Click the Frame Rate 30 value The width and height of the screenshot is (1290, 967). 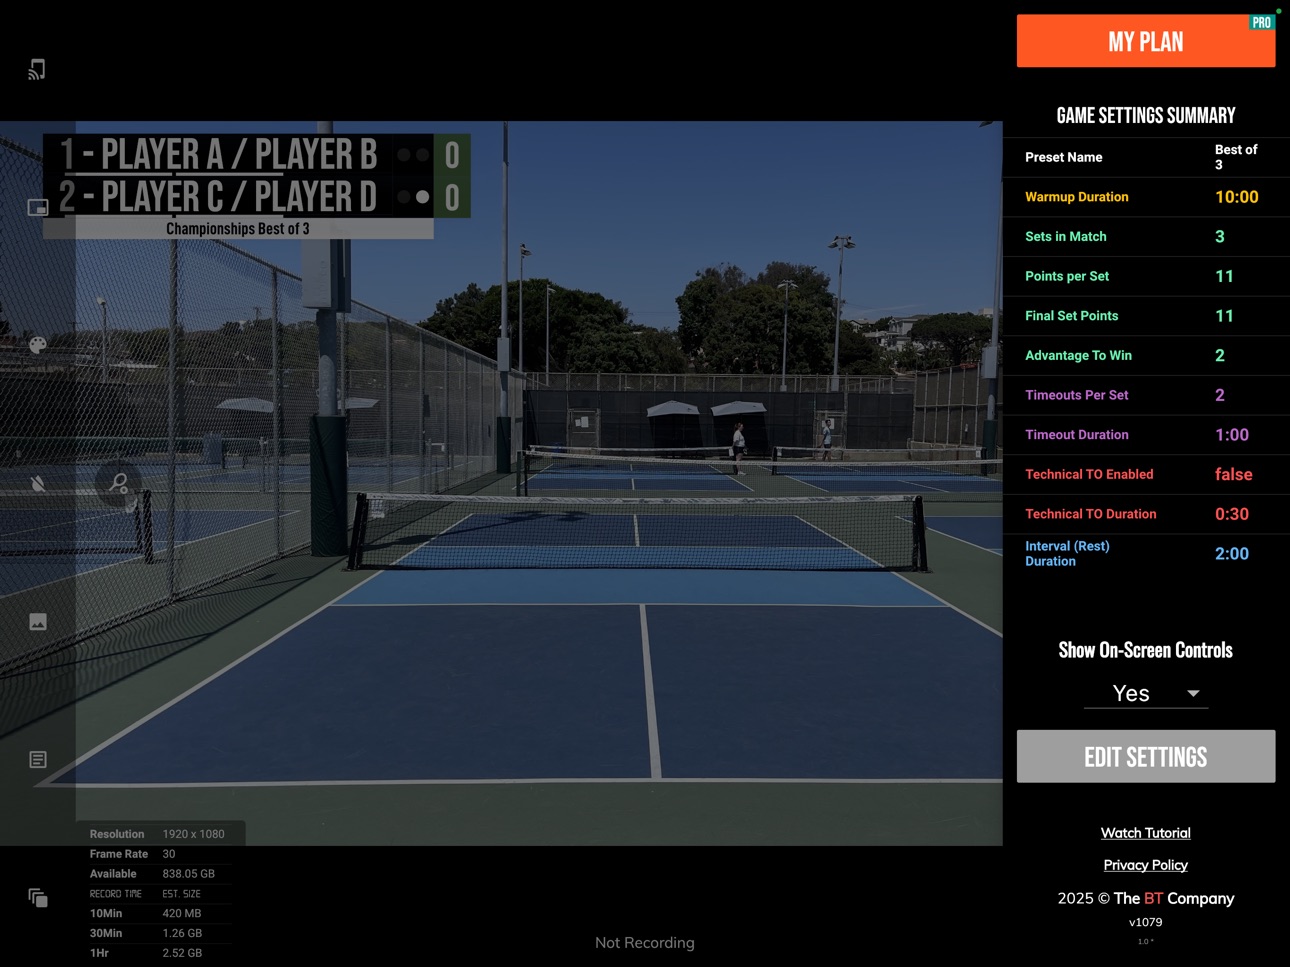click(169, 854)
